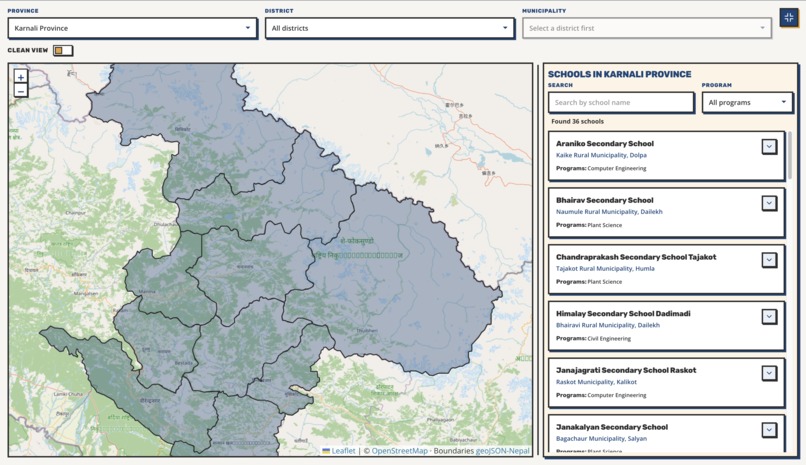Image resolution: width=806 pixels, height=465 pixels.
Task: Open the Program filter dropdown
Action: pos(747,102)
